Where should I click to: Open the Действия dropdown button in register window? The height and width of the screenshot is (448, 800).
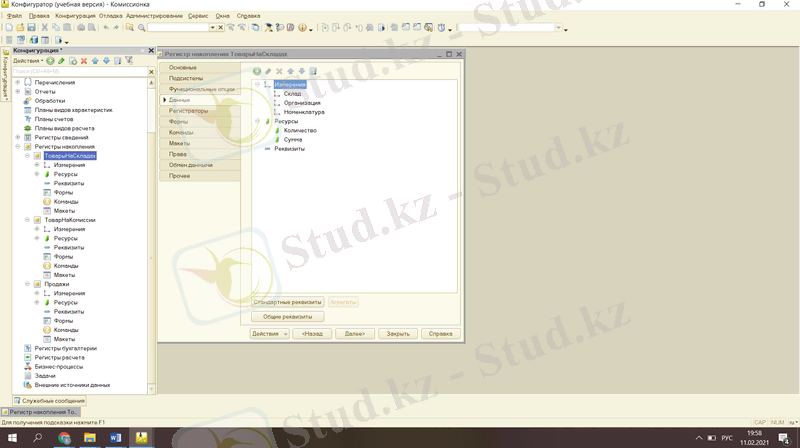[269, 334]
